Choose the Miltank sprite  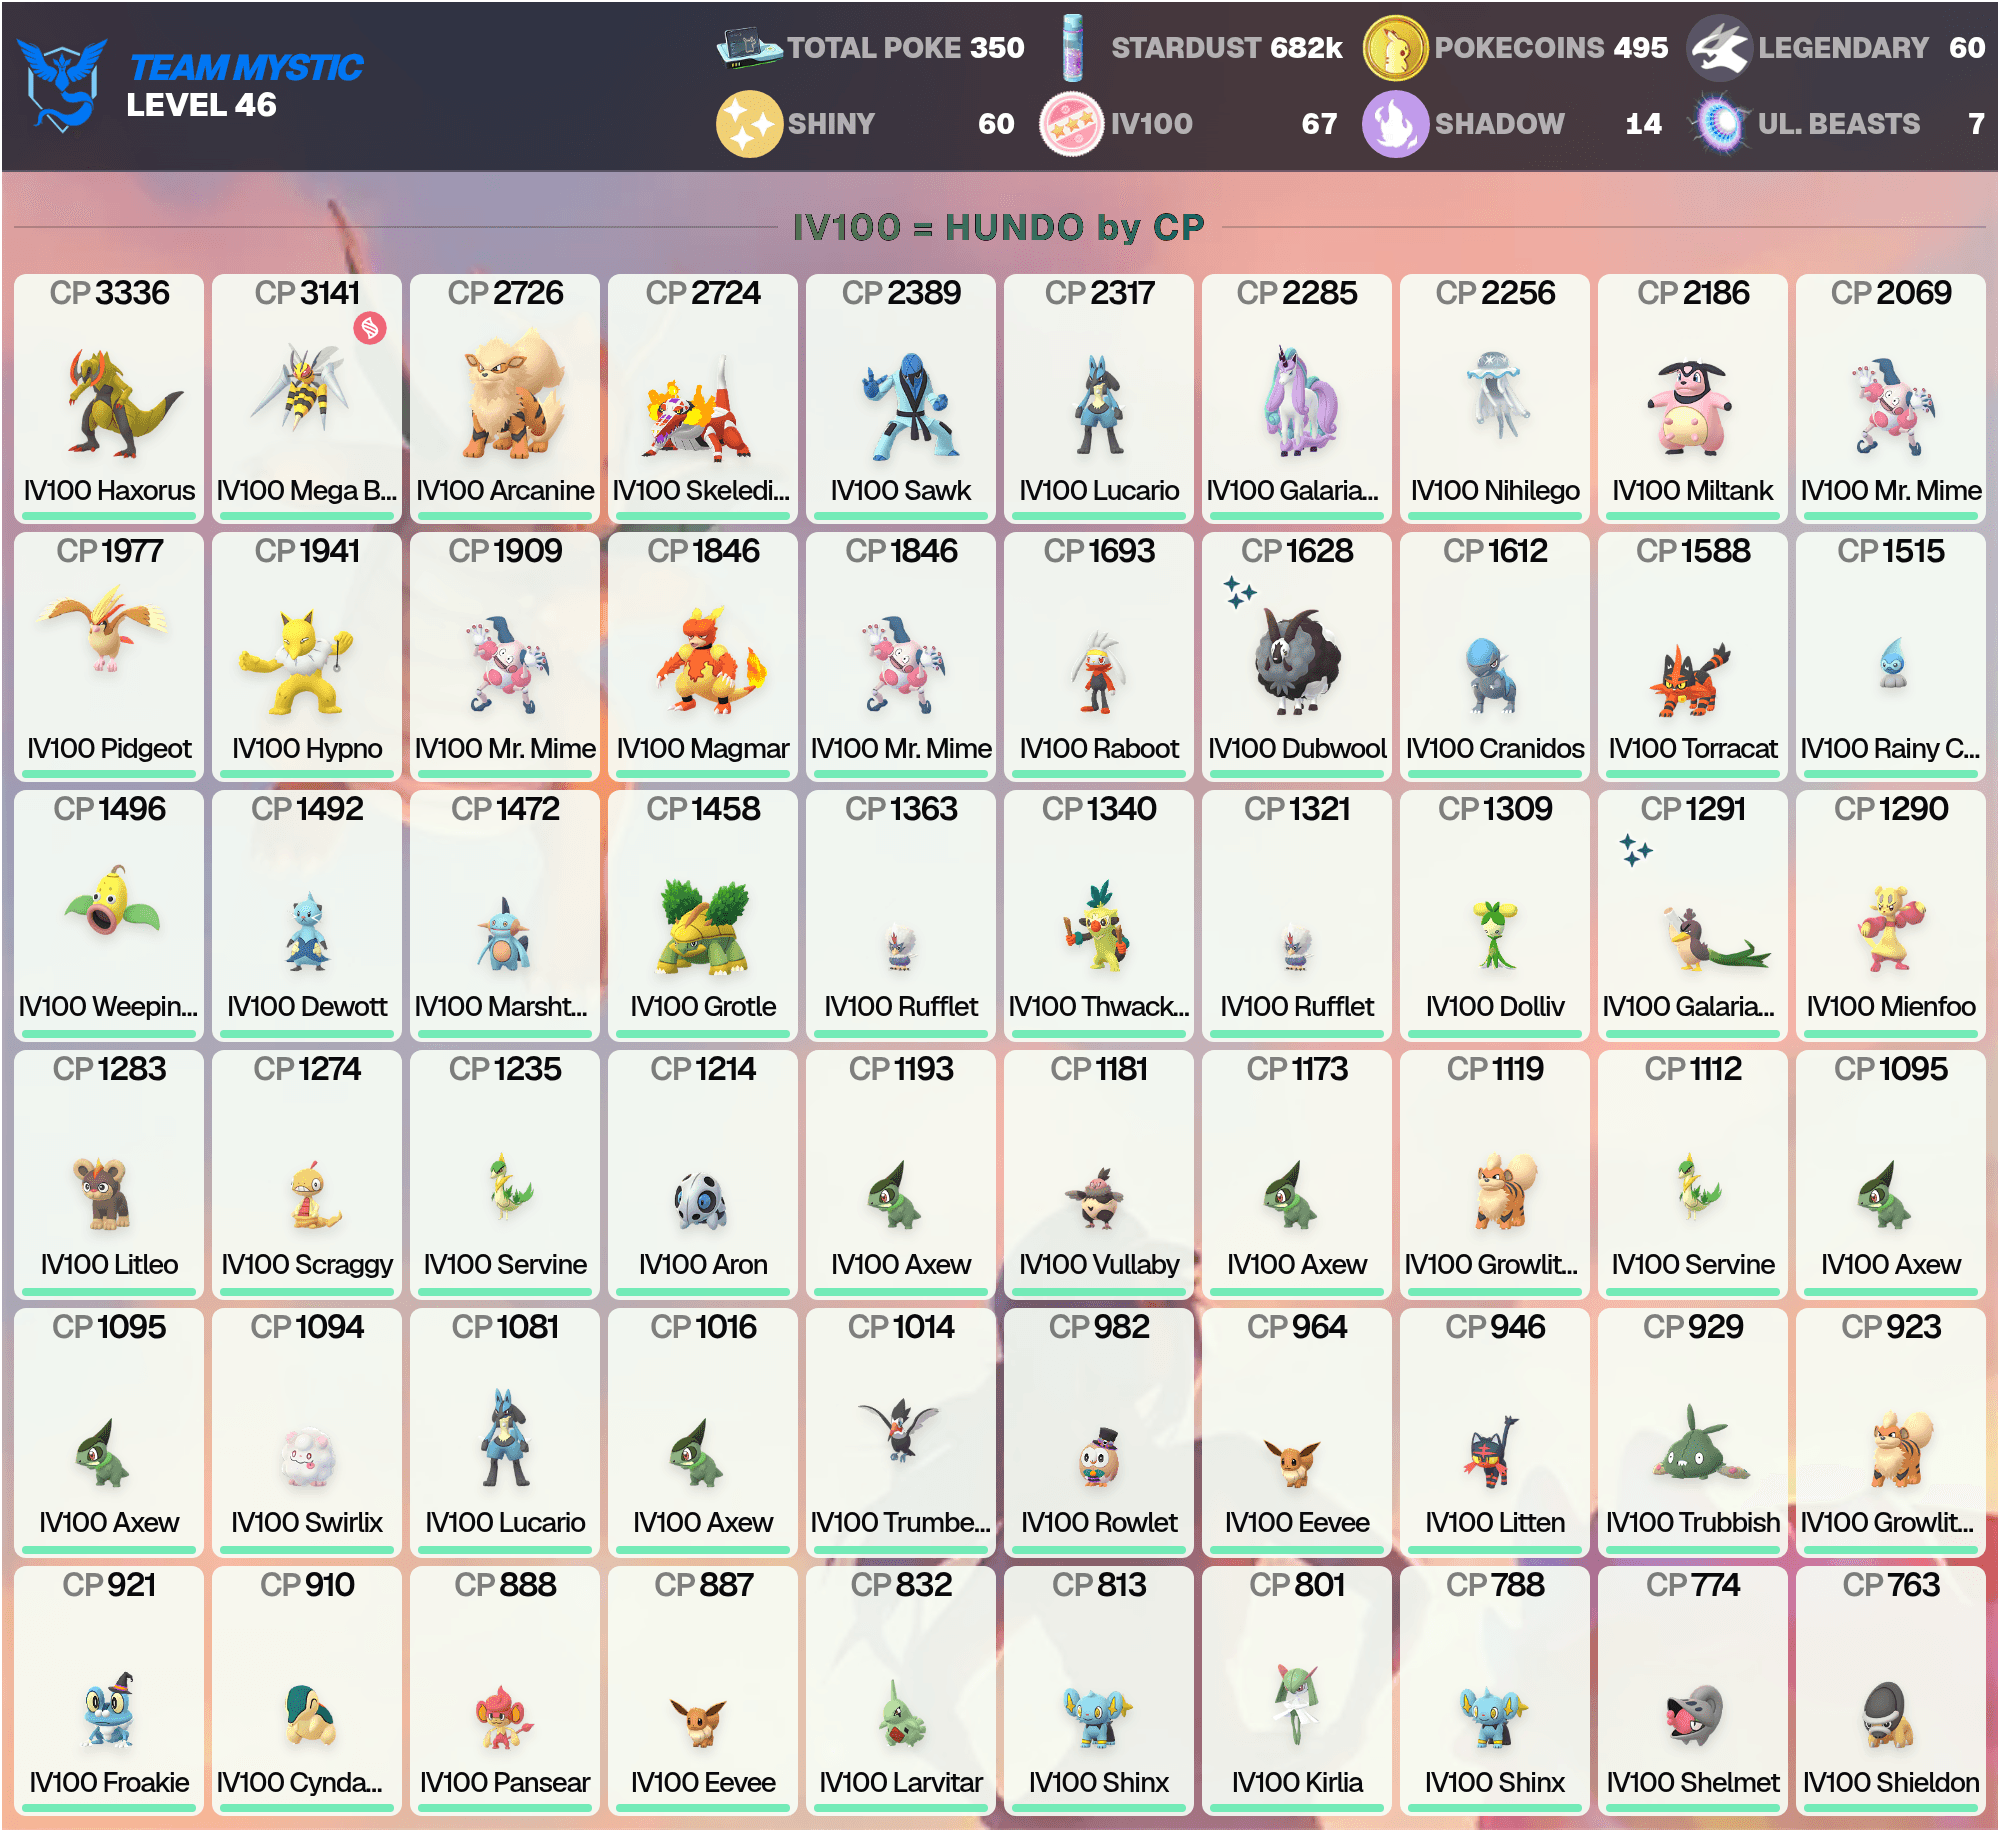1691,408
